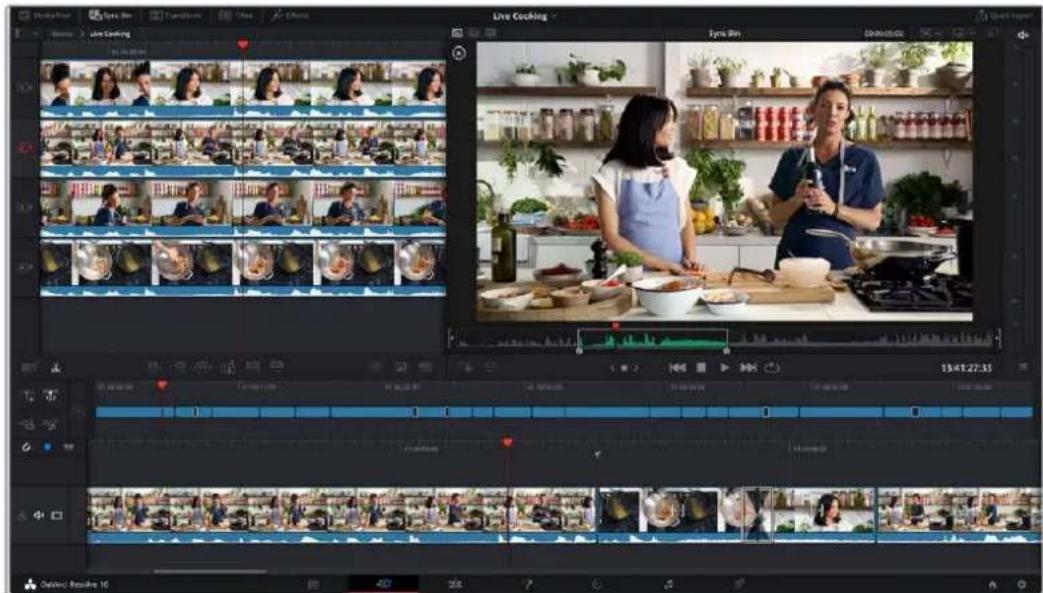
Task: Switch to the Color page icon
Action: (x=597, y=584)
